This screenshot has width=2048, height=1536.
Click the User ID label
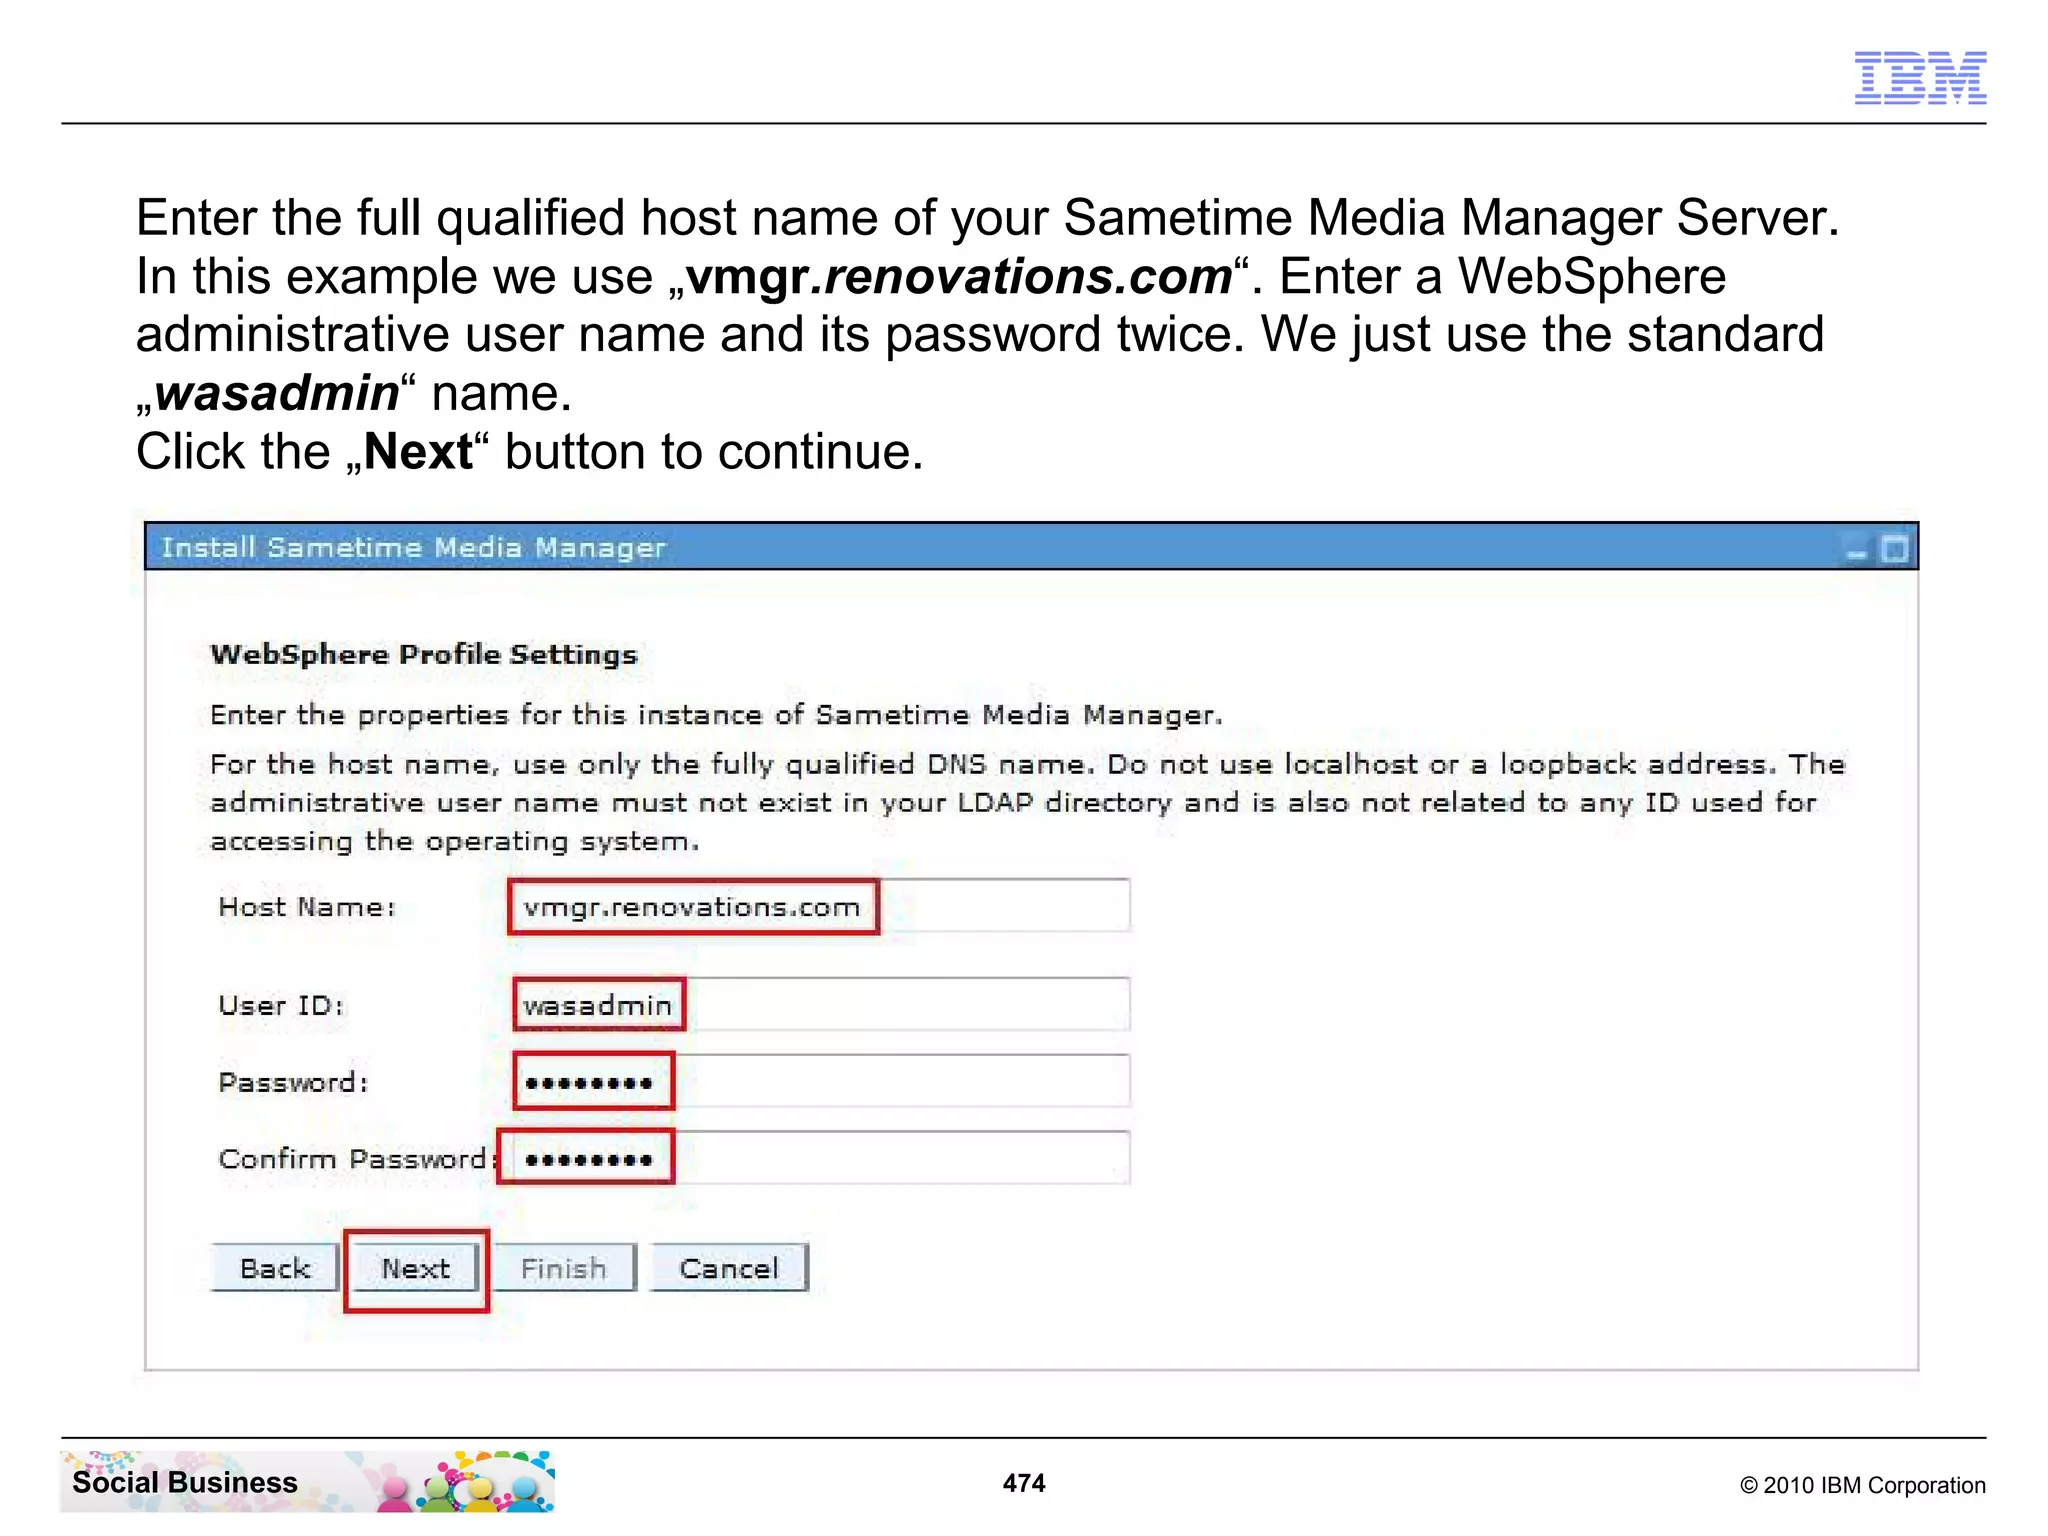pyautogui.click(x=281, y=1005)
